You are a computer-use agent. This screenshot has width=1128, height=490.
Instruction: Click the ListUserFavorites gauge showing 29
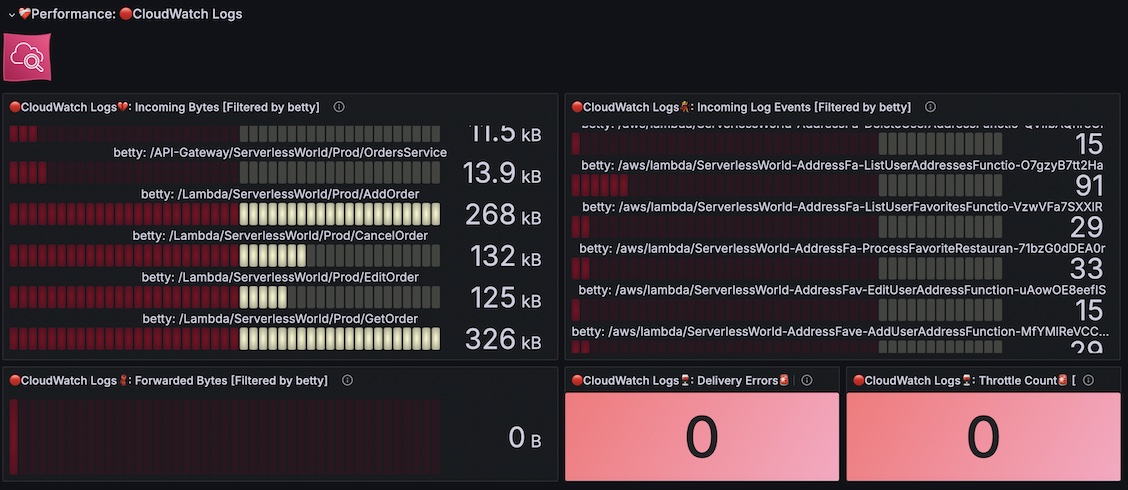click(787, 227)
